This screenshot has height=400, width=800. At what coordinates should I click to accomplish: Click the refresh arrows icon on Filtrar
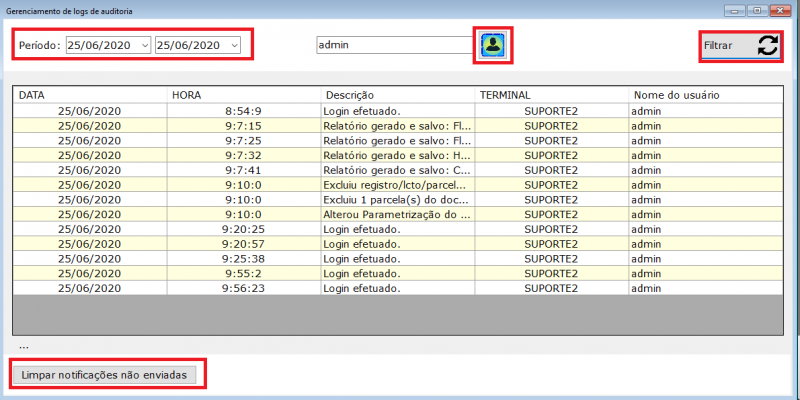pos(767,45)
